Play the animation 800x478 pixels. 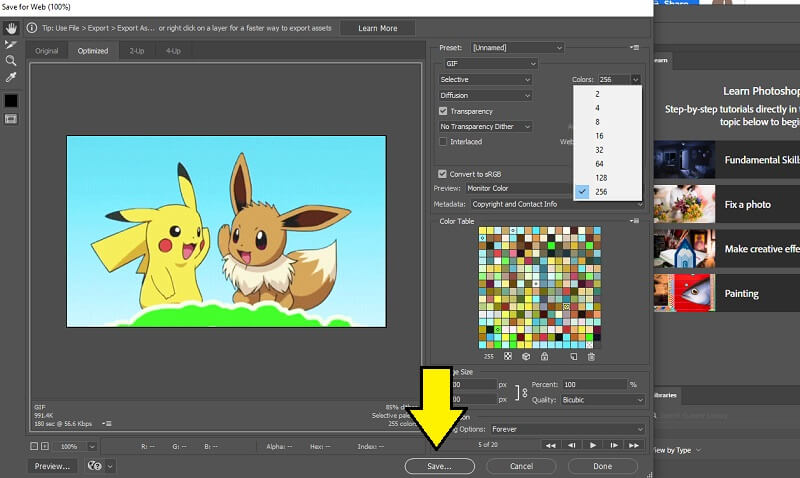click(592, 445)
